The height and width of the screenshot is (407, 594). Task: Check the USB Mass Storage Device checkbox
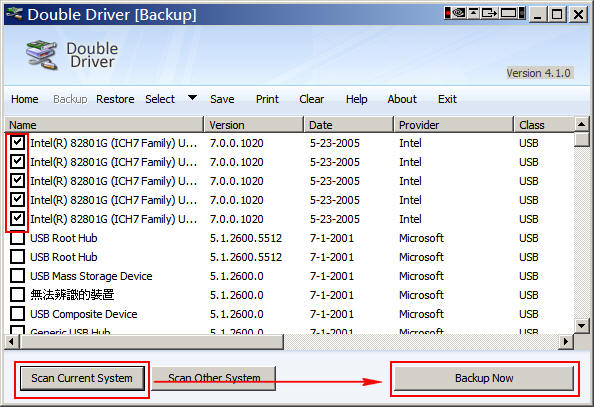click(x=17, y=276)
